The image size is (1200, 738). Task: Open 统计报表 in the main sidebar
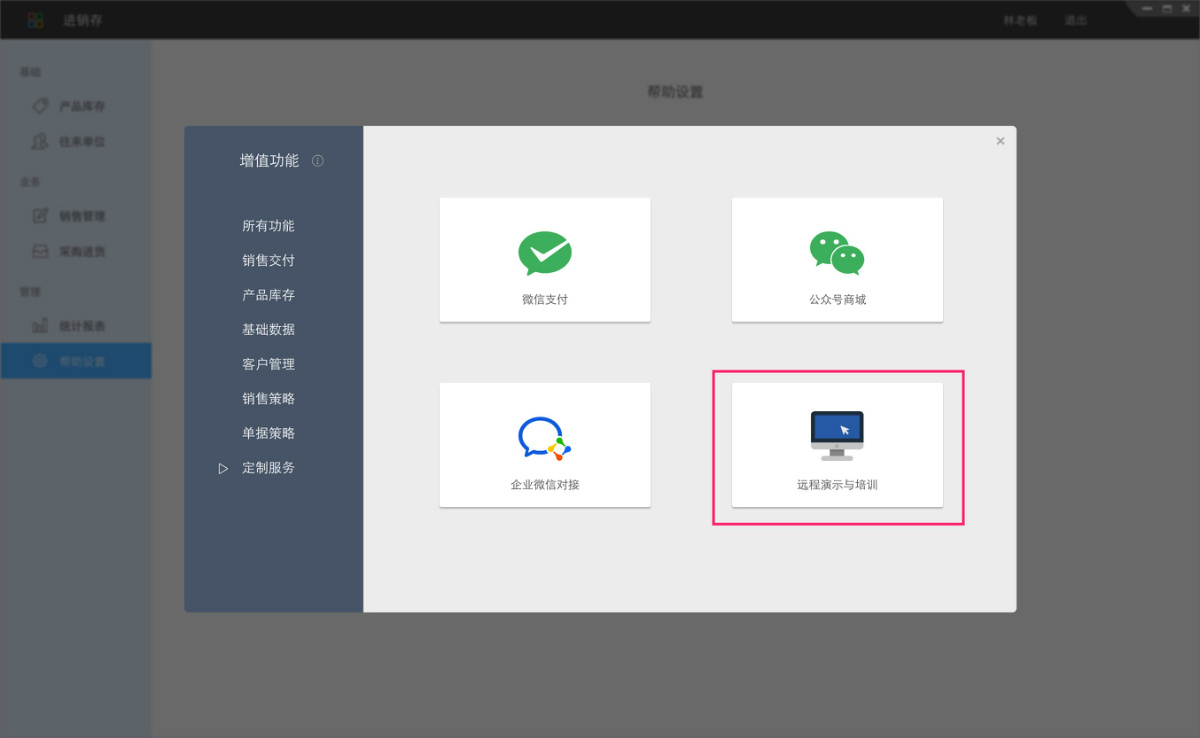76,326
